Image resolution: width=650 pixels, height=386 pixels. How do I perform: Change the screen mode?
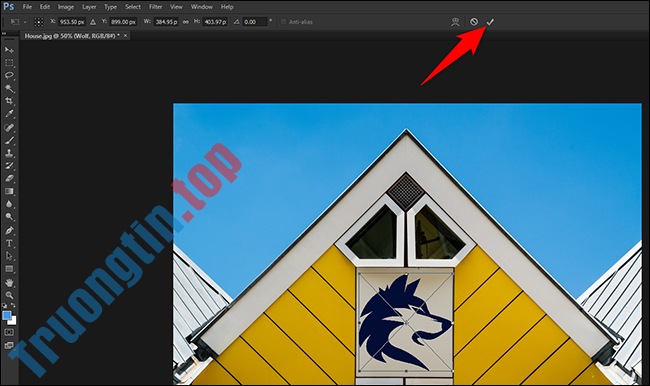(x=9, y=345)
